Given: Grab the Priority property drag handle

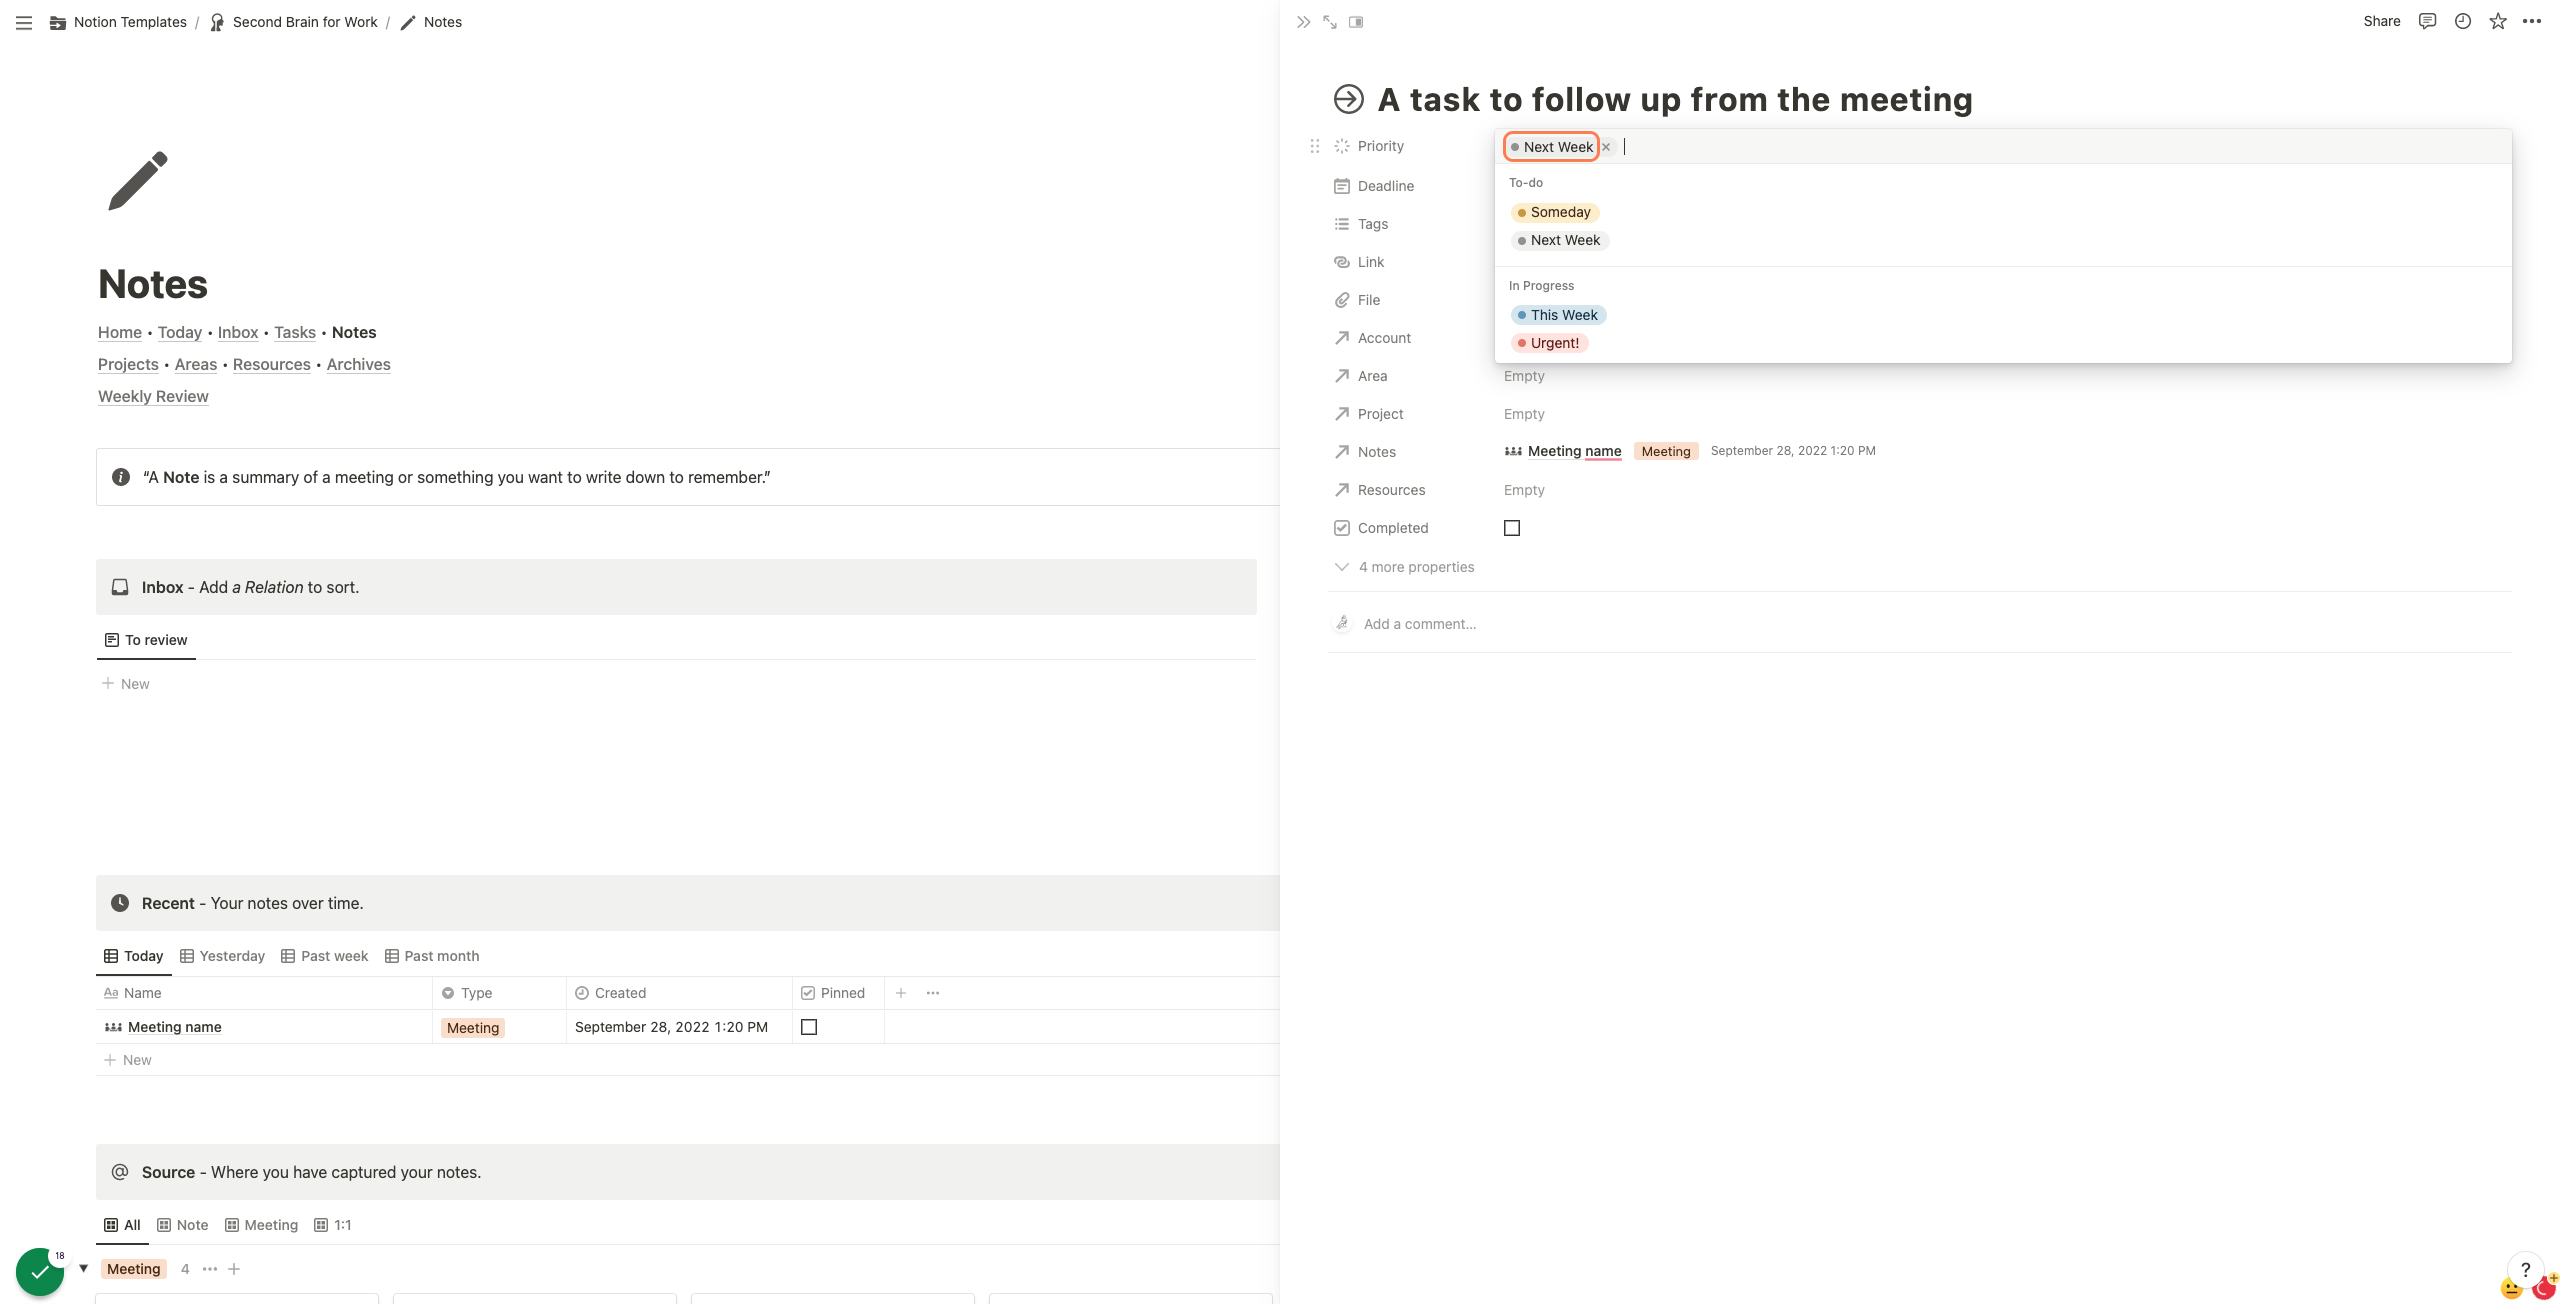Looking at the screenshot, I should tap(1315, 146).
